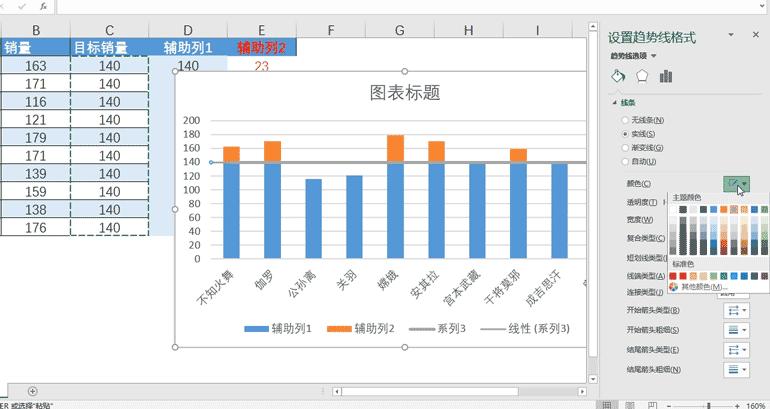The image size is (770, 409).
Task: Close the 设置趋势线格式 pane
Action: 756,35
